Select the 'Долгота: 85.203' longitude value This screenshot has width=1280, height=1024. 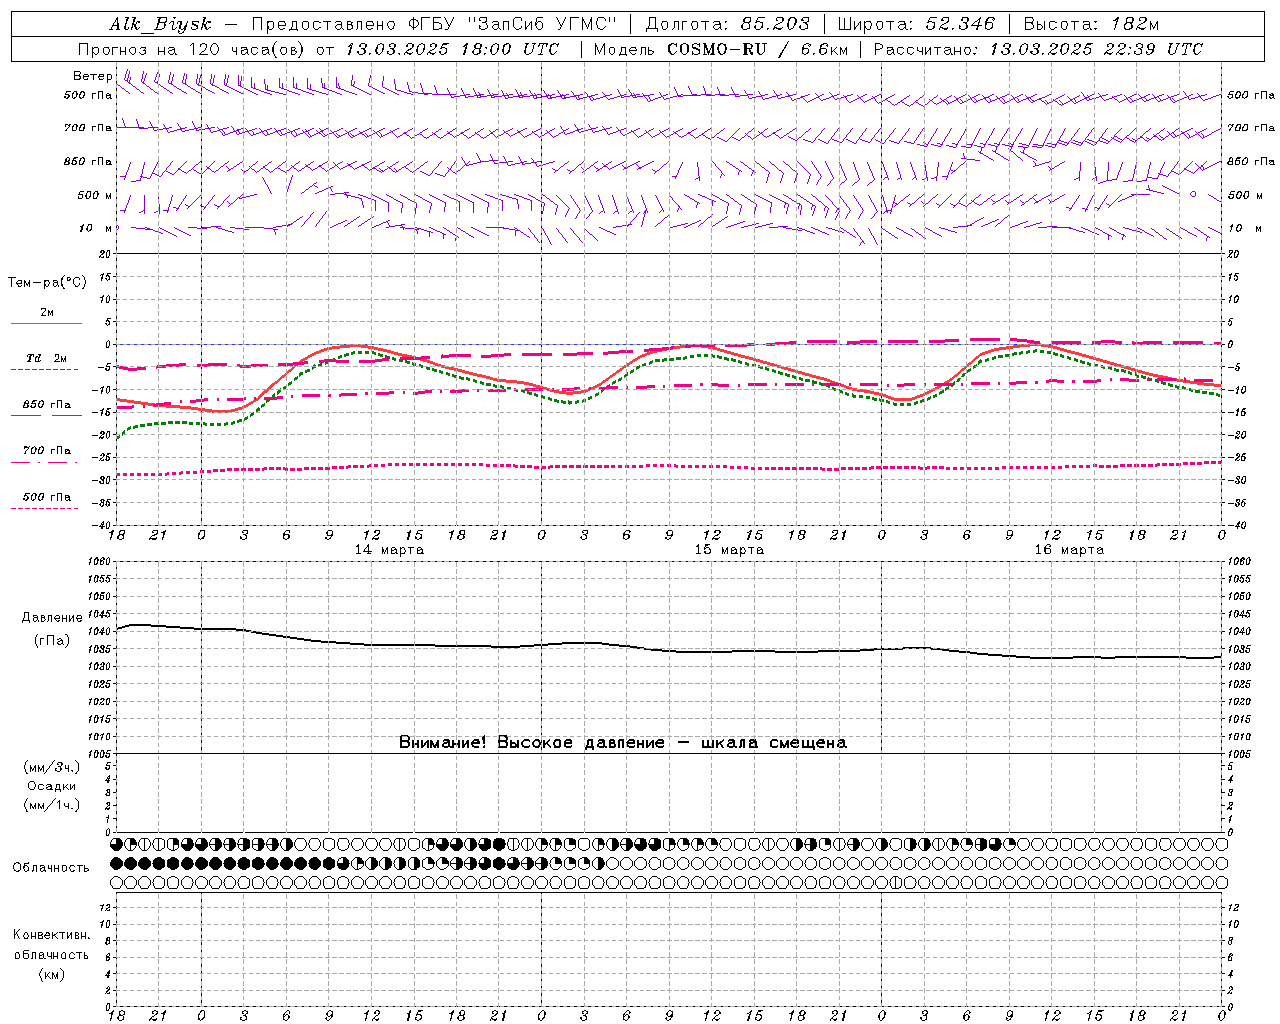727,24
